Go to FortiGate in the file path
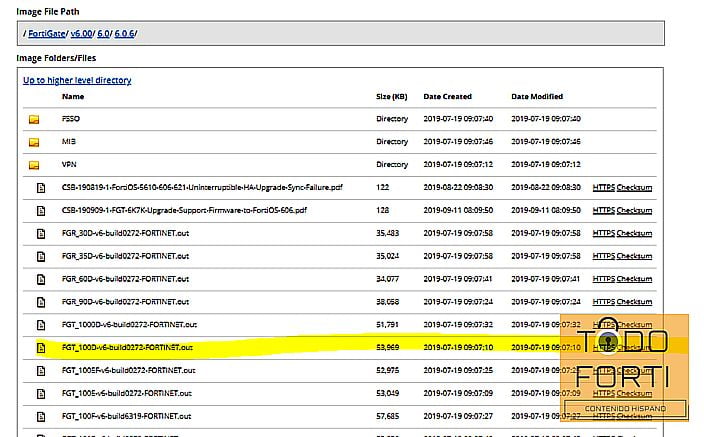The image size is (704, 437). click(x=47, y=33)
